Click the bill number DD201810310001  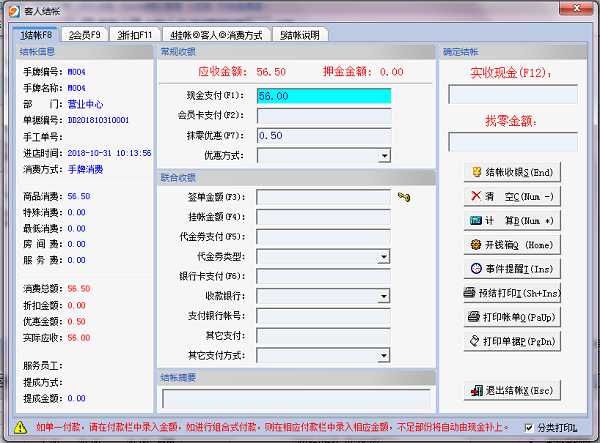98,120
